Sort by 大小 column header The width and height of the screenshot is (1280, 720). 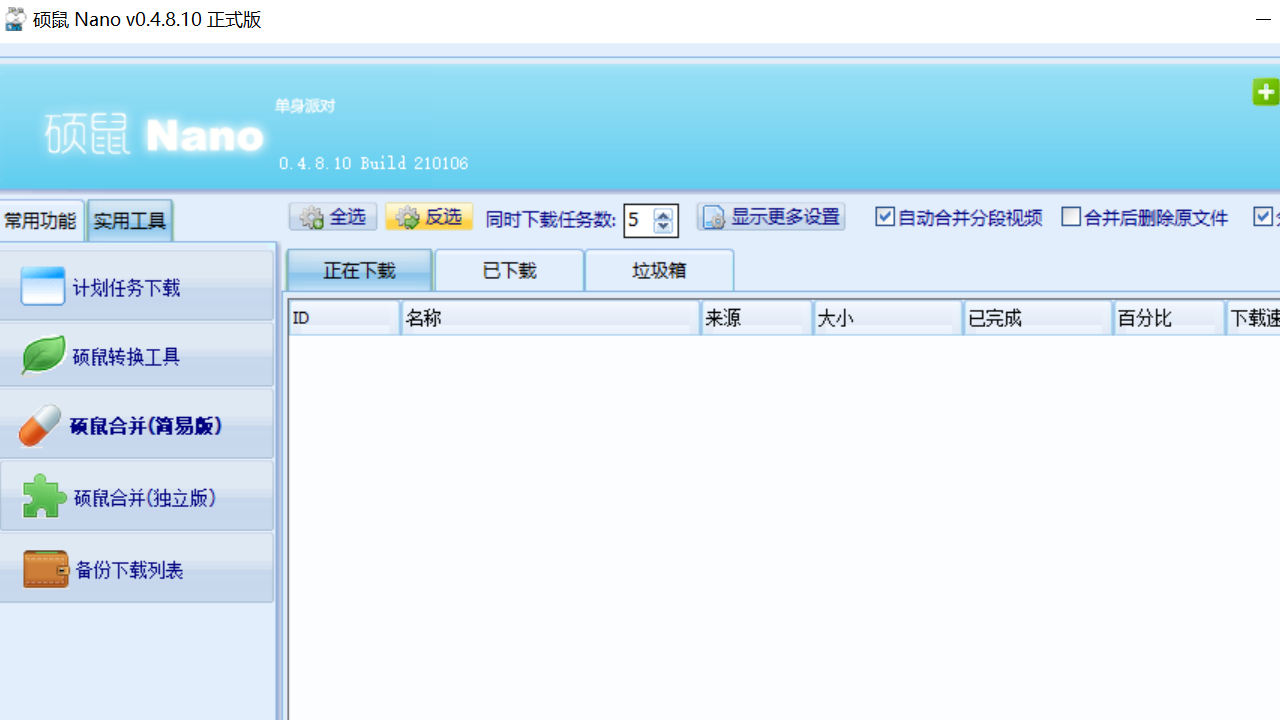coord(888,318)
